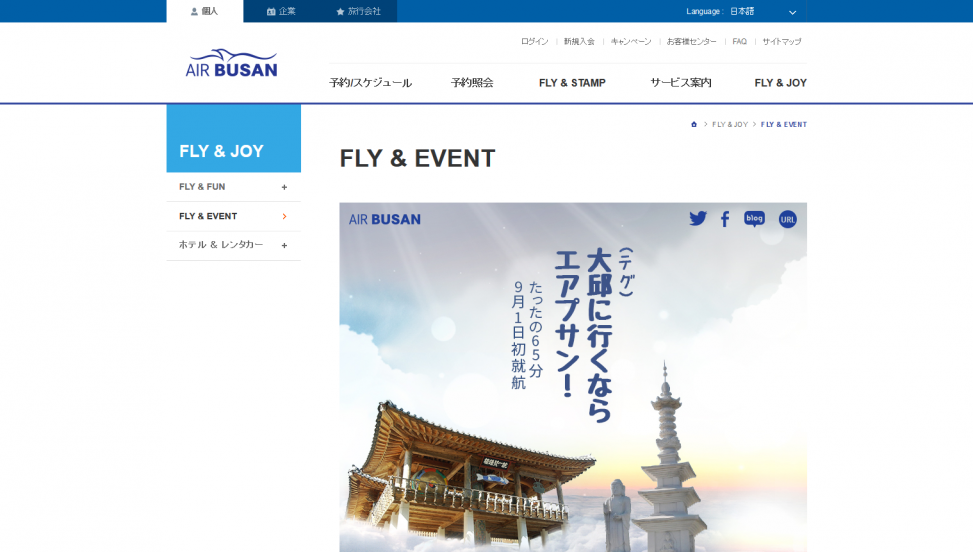973x552 pixels.
Task: Open the 予約/スケジュール menu
Action: coord(370,82)
